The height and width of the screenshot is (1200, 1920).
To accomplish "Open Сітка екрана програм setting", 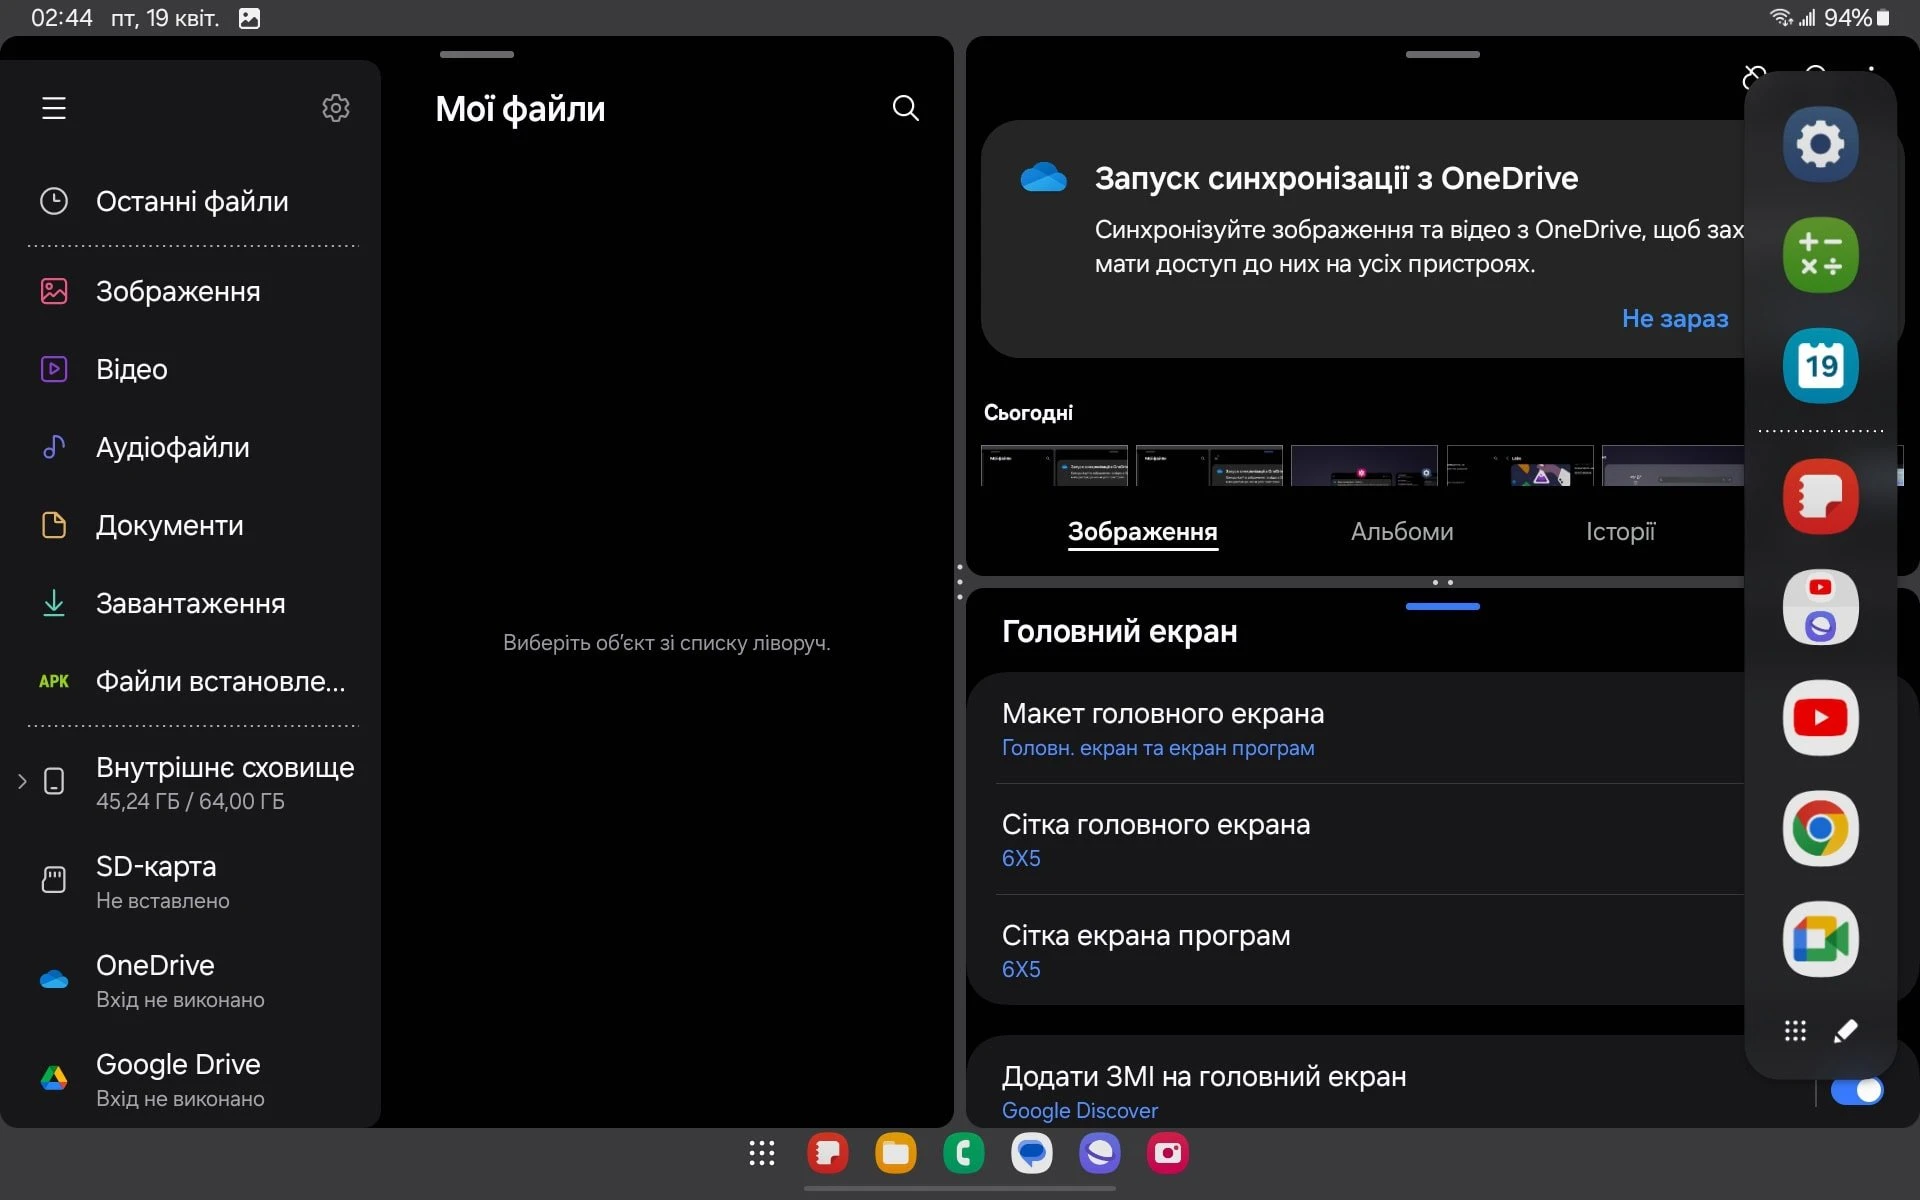I will click(1355, 950).
